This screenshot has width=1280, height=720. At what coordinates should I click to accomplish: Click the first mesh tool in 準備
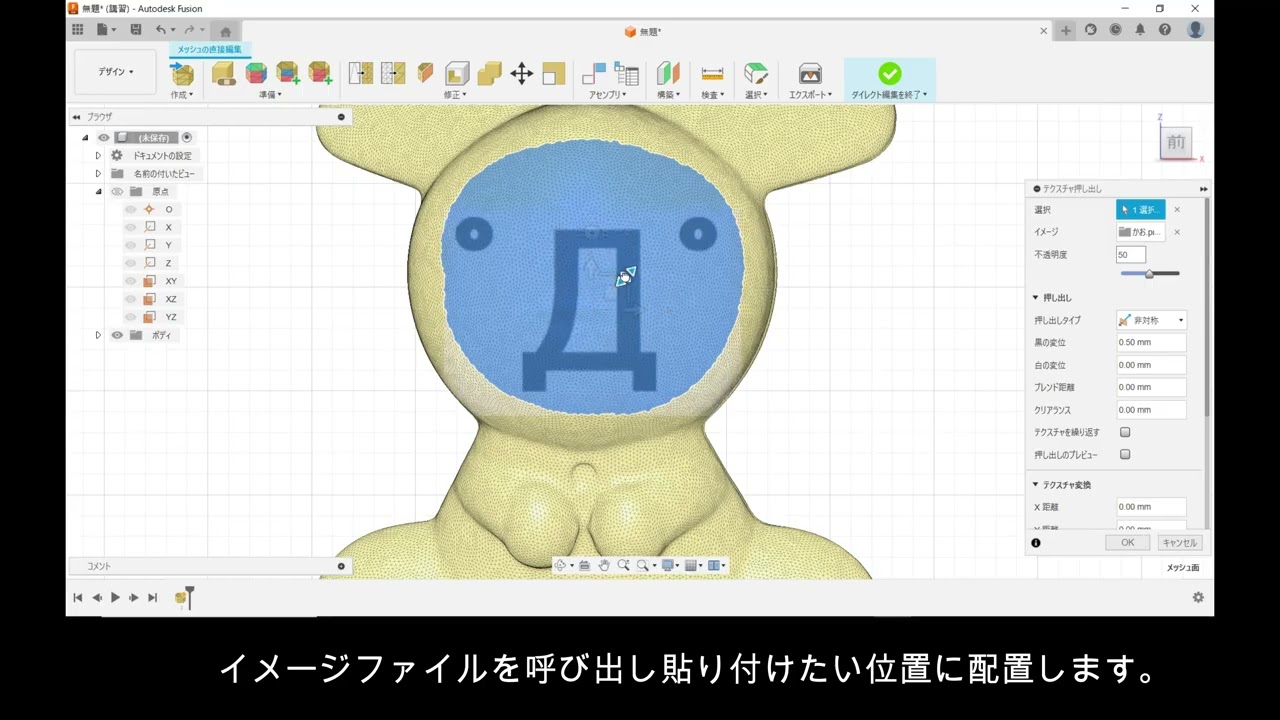click(x=224, y=73)
